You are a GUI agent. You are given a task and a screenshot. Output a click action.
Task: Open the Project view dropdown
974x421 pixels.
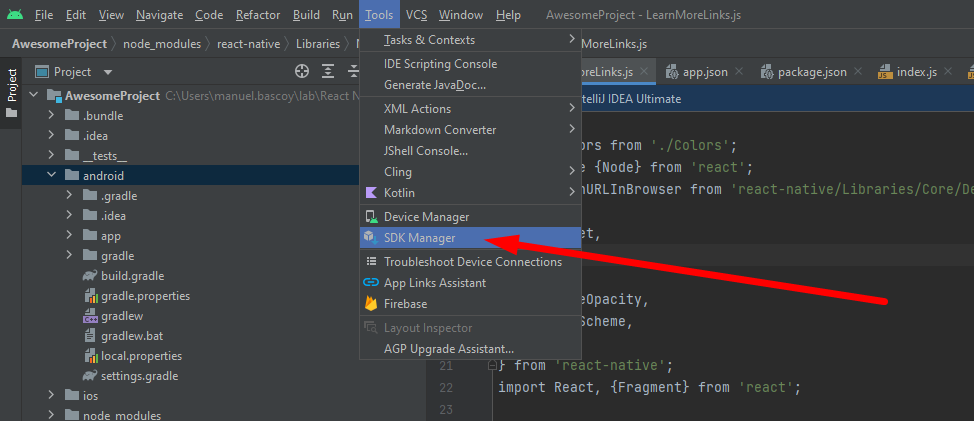coord(108,72)
